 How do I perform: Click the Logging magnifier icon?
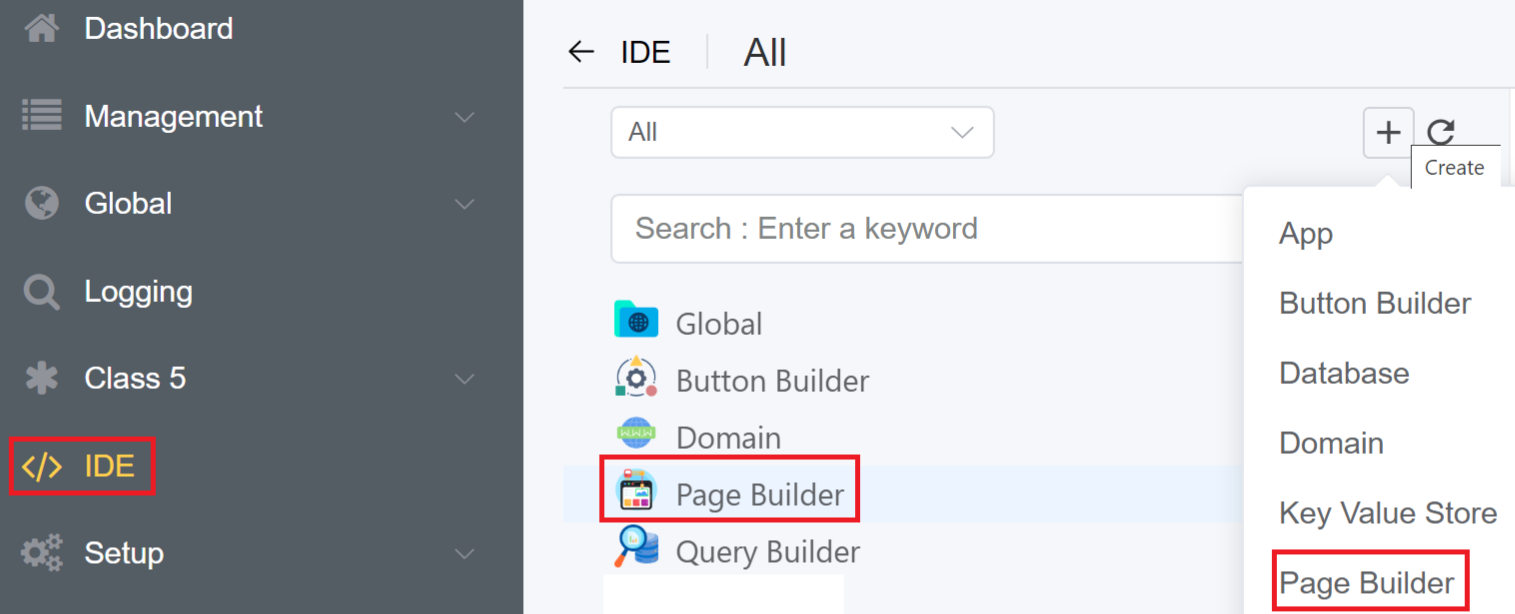click(x=41, y=292)
